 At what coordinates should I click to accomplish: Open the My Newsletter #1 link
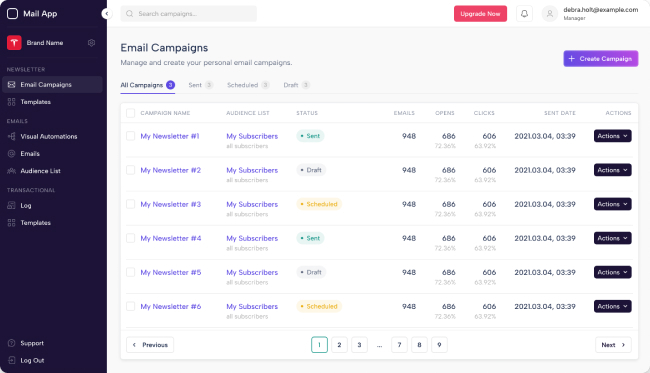pos(170,136)
